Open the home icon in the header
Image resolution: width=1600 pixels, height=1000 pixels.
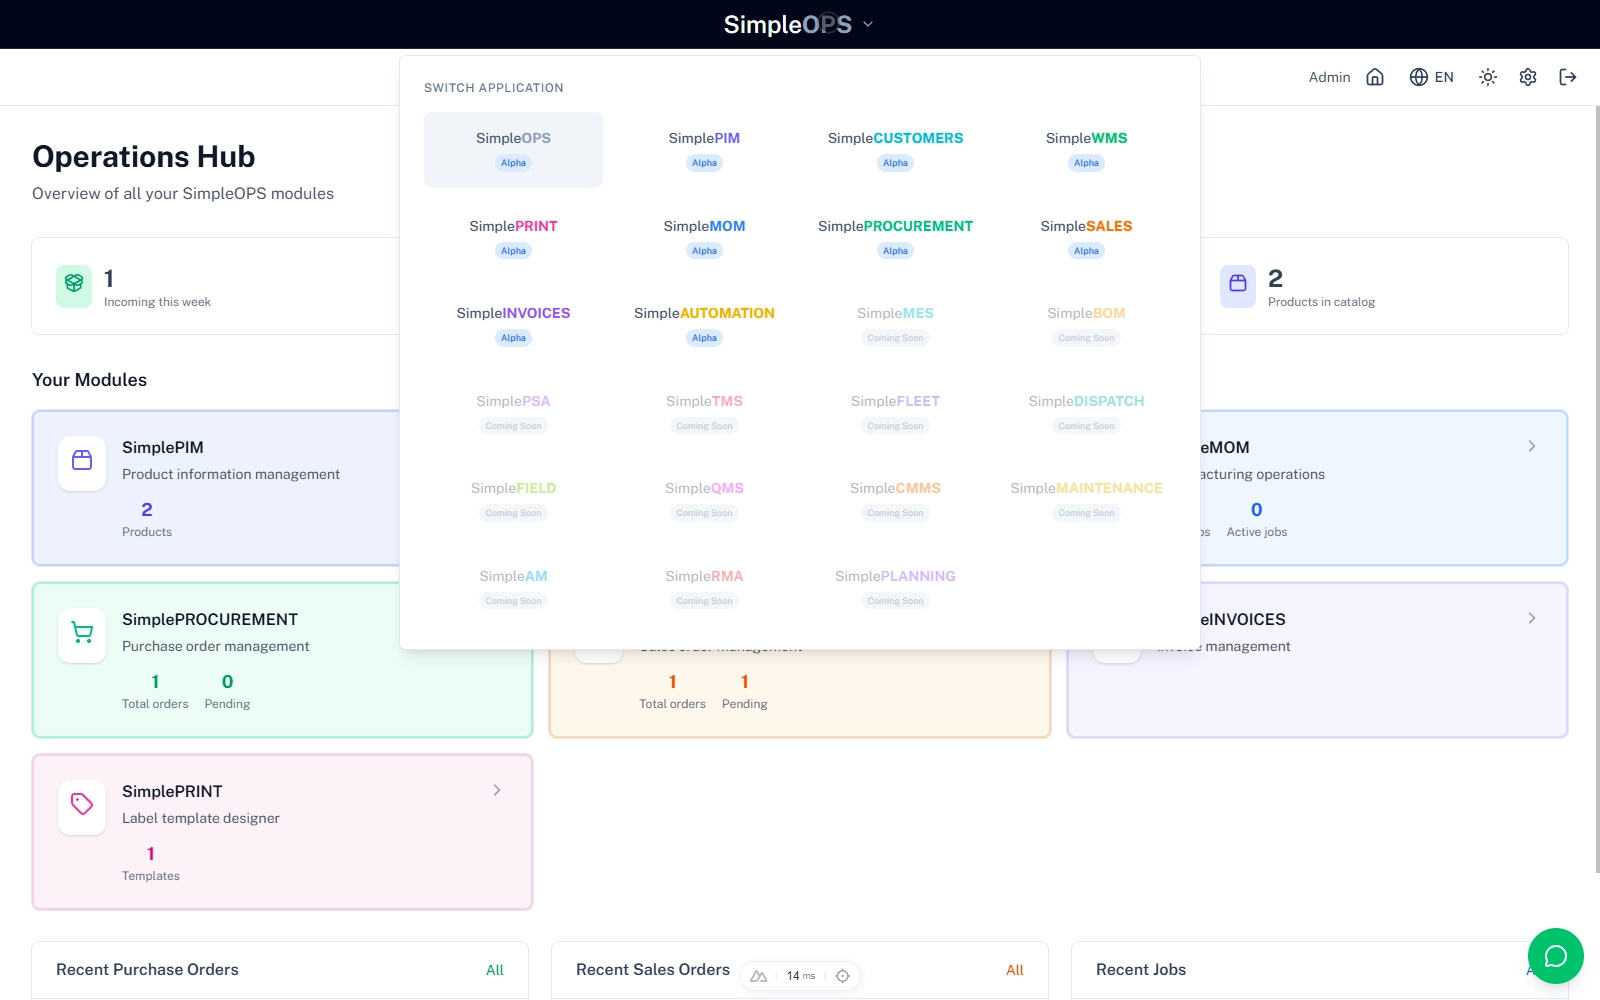1376,77
